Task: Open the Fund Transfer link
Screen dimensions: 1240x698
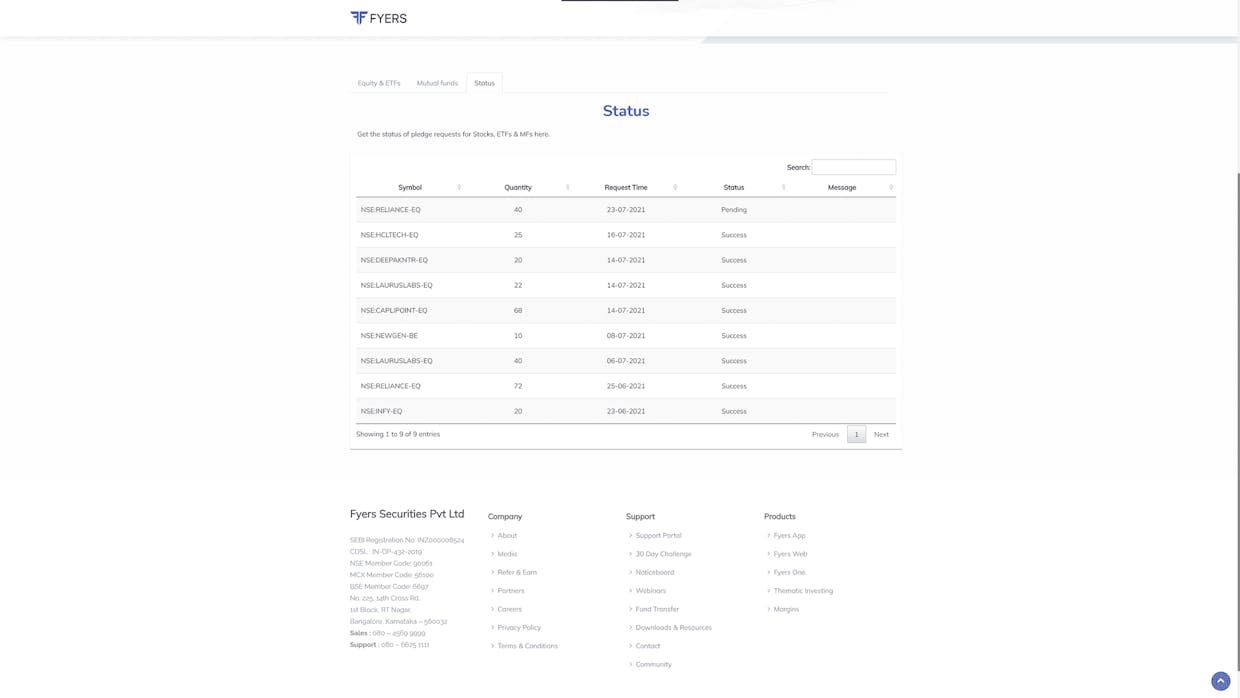Action: pyautogui.click(x=657, y=609)
